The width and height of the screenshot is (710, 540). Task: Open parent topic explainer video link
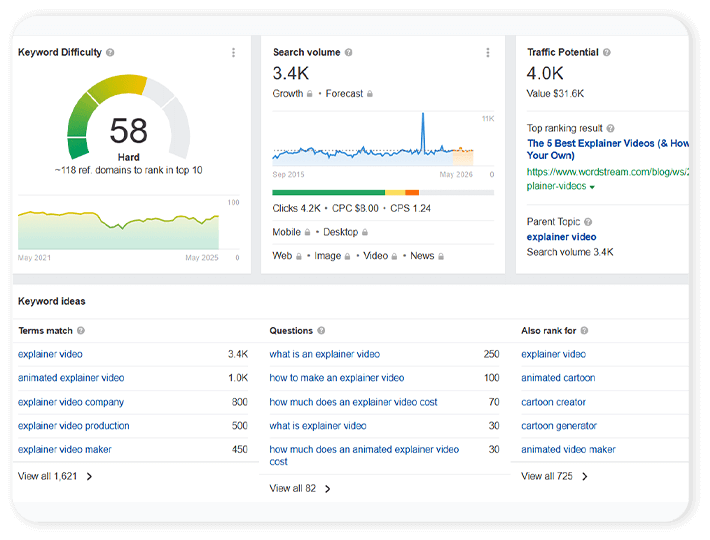coord(561,237)
